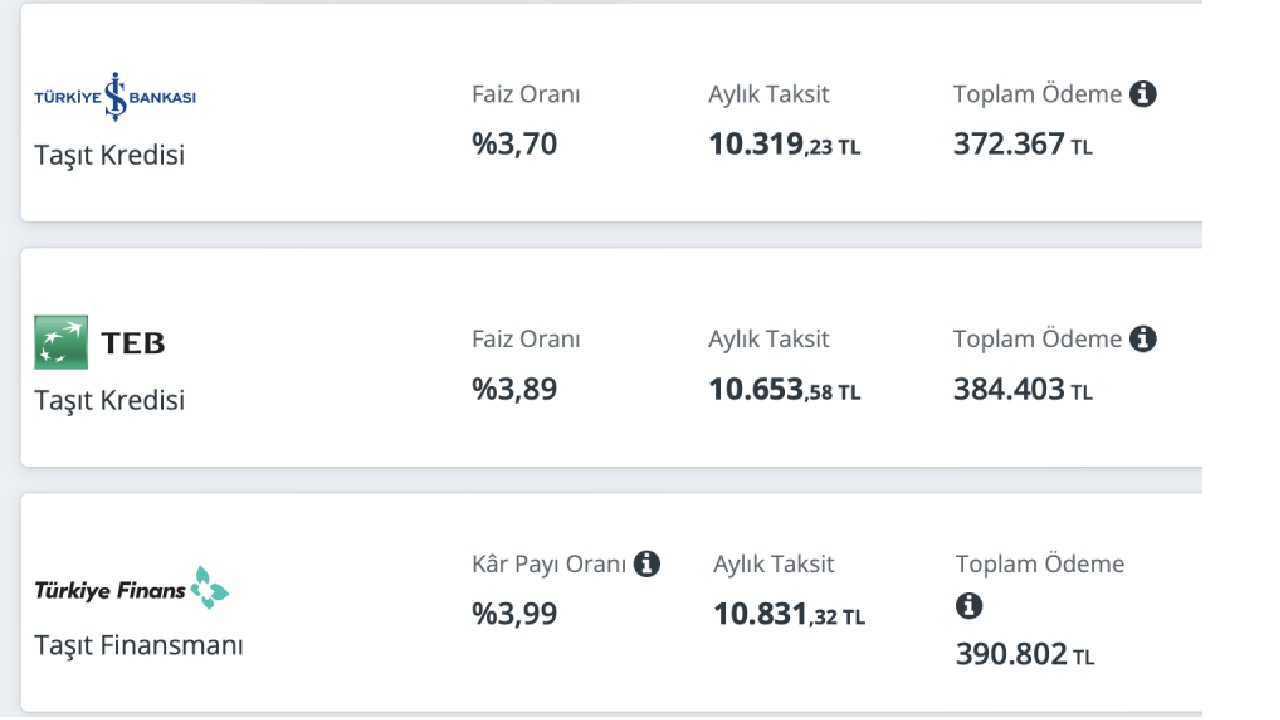Open Toplam Ödeme info icon for TEB
The image size is (1280, 720).
coord(1143,339)
